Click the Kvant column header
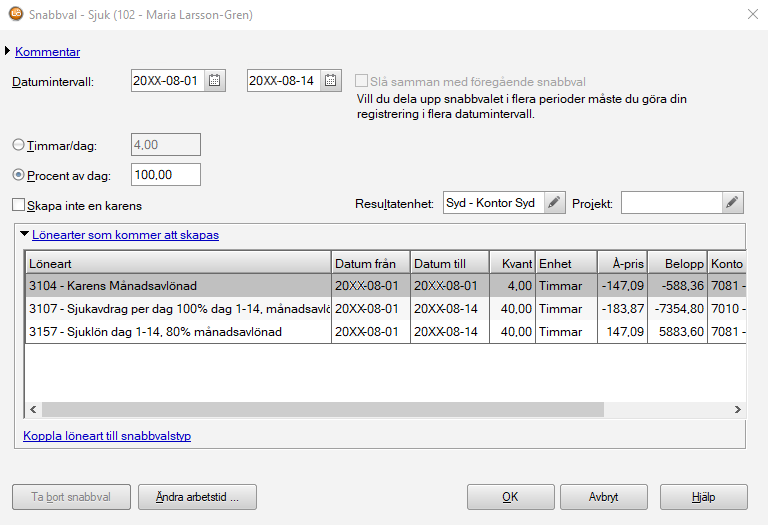Screen dimensions: 768x525 coord(512,263)
